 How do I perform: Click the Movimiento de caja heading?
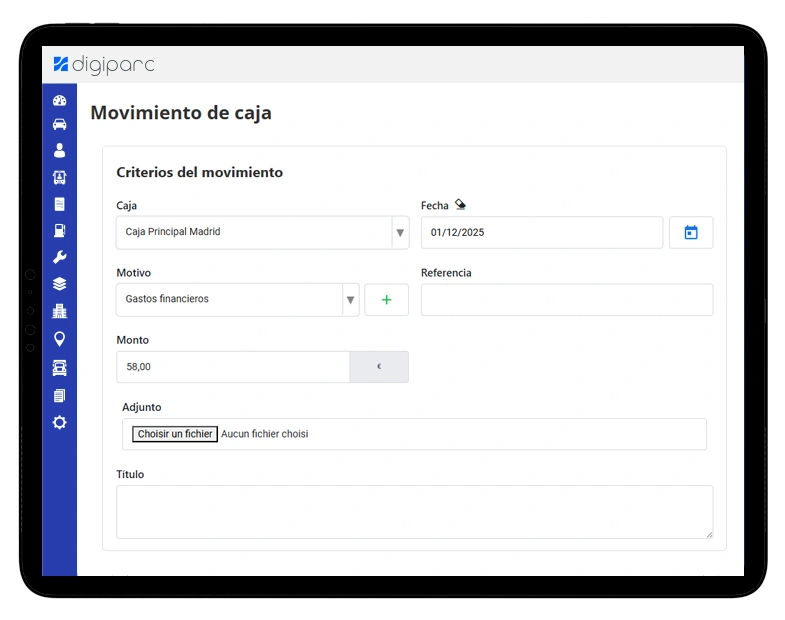[x=181, y=113]
